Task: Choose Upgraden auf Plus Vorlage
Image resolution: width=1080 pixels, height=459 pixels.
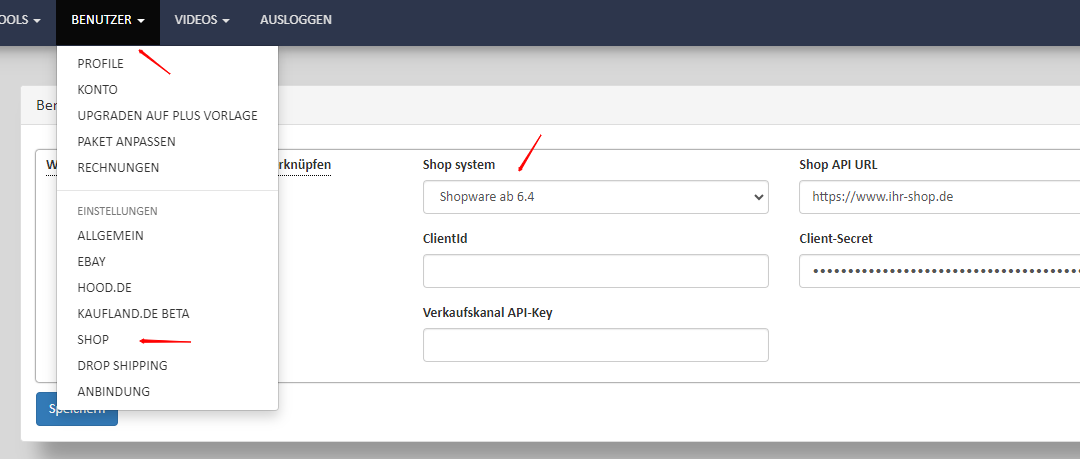Action: (x=167, y=116)
